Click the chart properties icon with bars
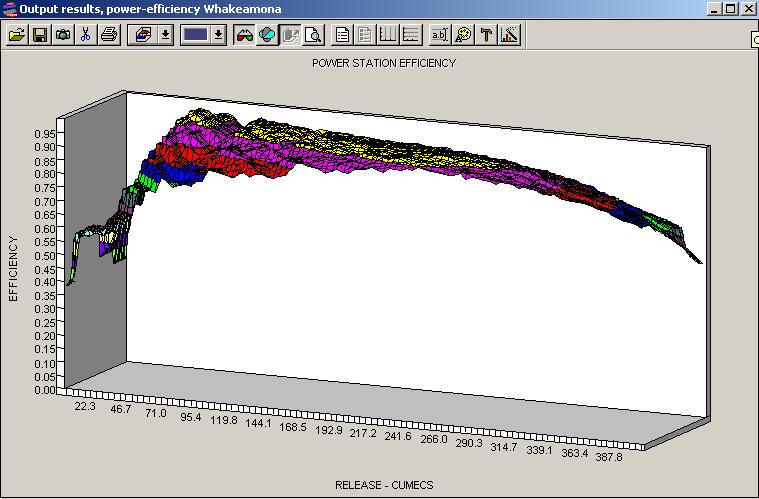 (x=509, y=35)
